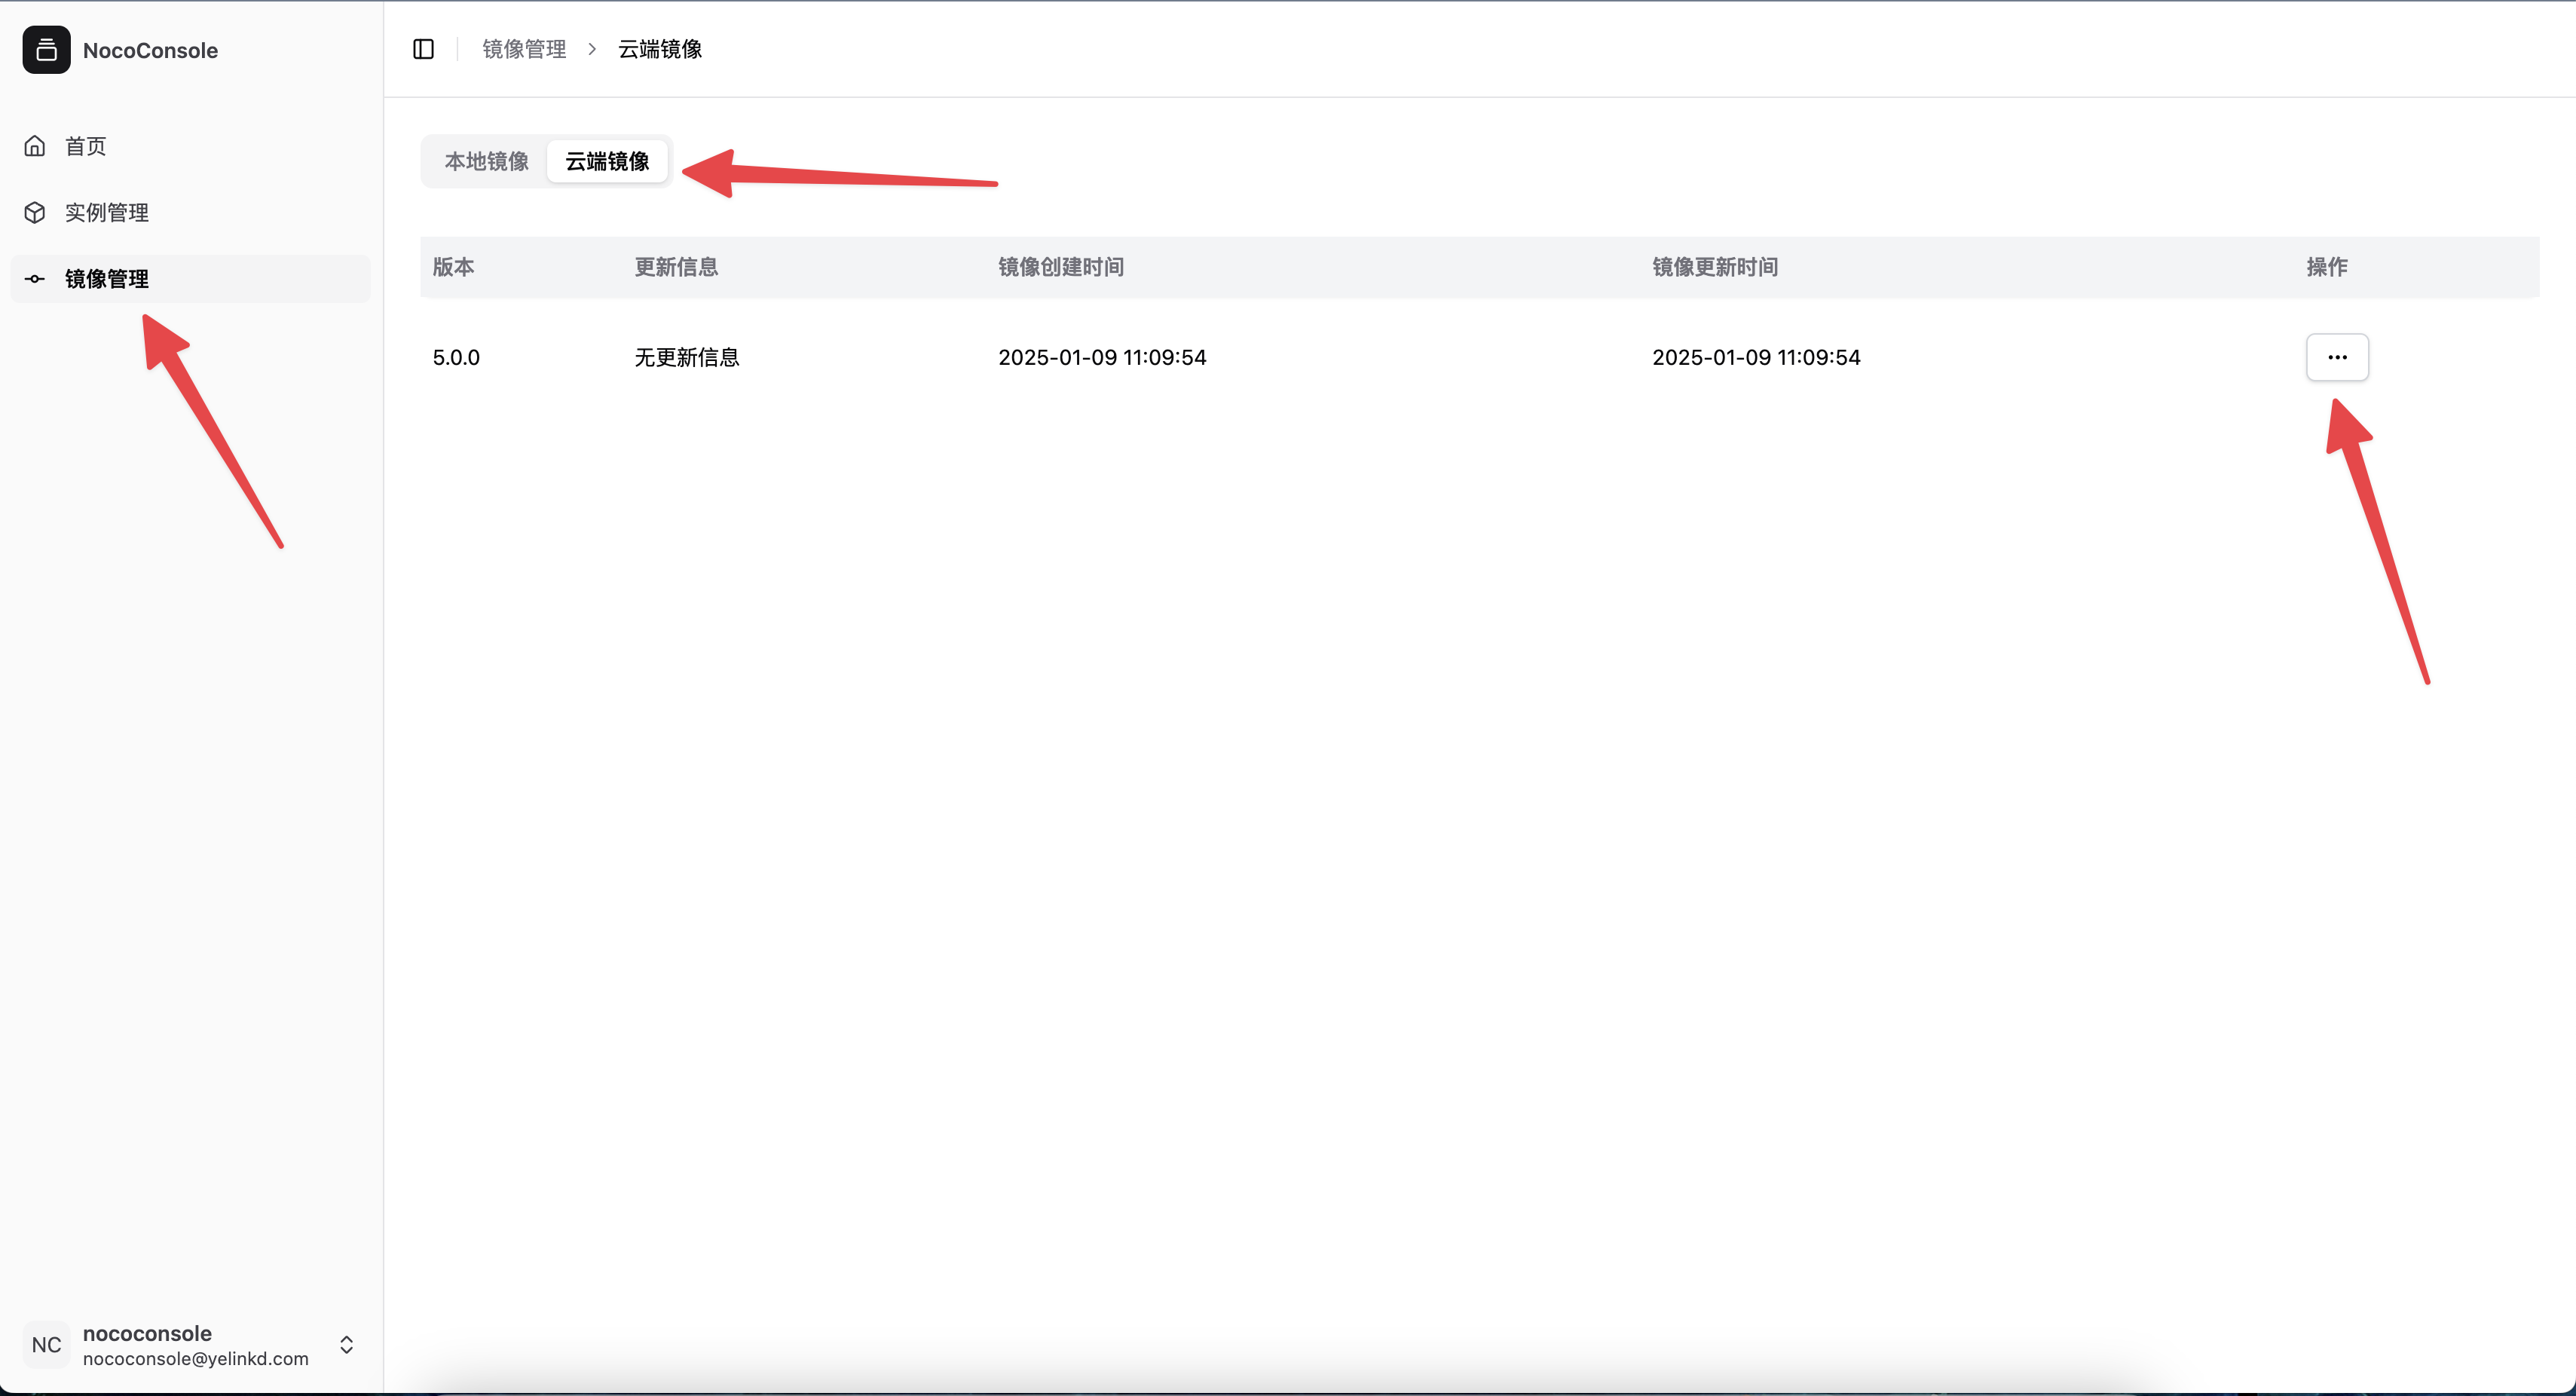This screenshot has width=2576, height=1396.
Task: Click the 5.0.0 version cell
Action: pos(456,357)
